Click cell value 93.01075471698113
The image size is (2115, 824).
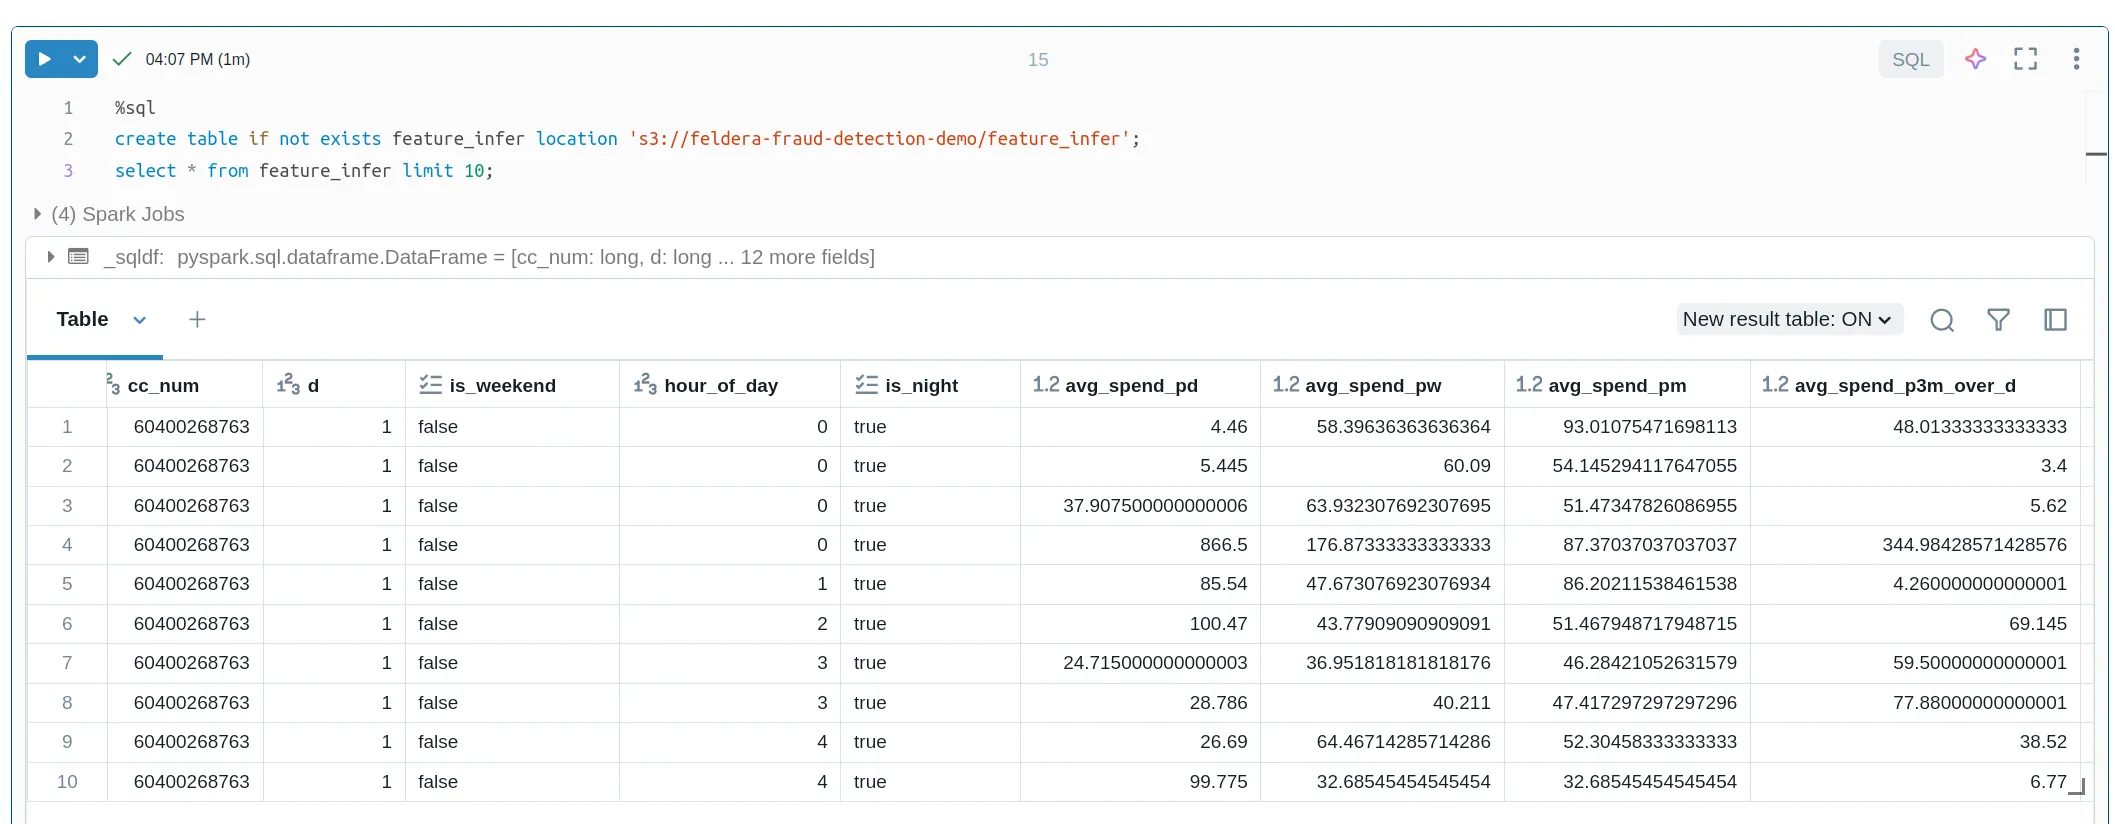(1650, 427)
